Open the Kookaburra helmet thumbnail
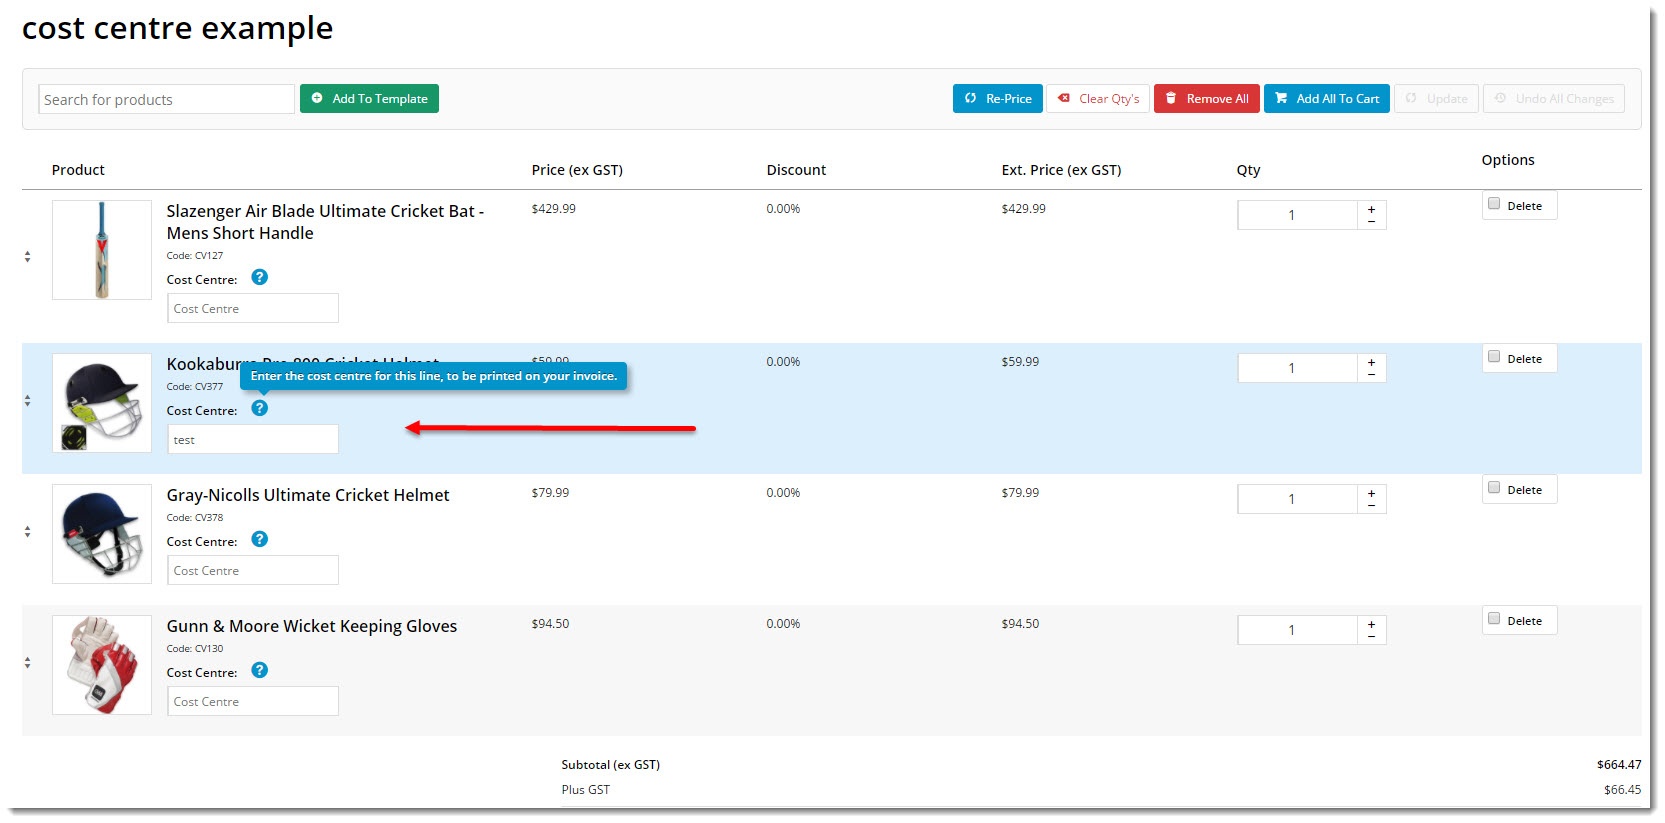 click(x=102, y=403)
